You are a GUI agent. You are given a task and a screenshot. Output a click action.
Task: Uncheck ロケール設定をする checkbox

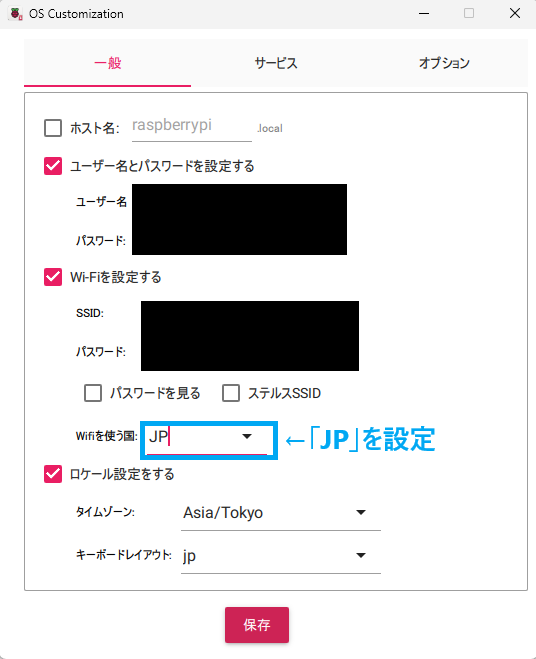(x=53, y=474)
